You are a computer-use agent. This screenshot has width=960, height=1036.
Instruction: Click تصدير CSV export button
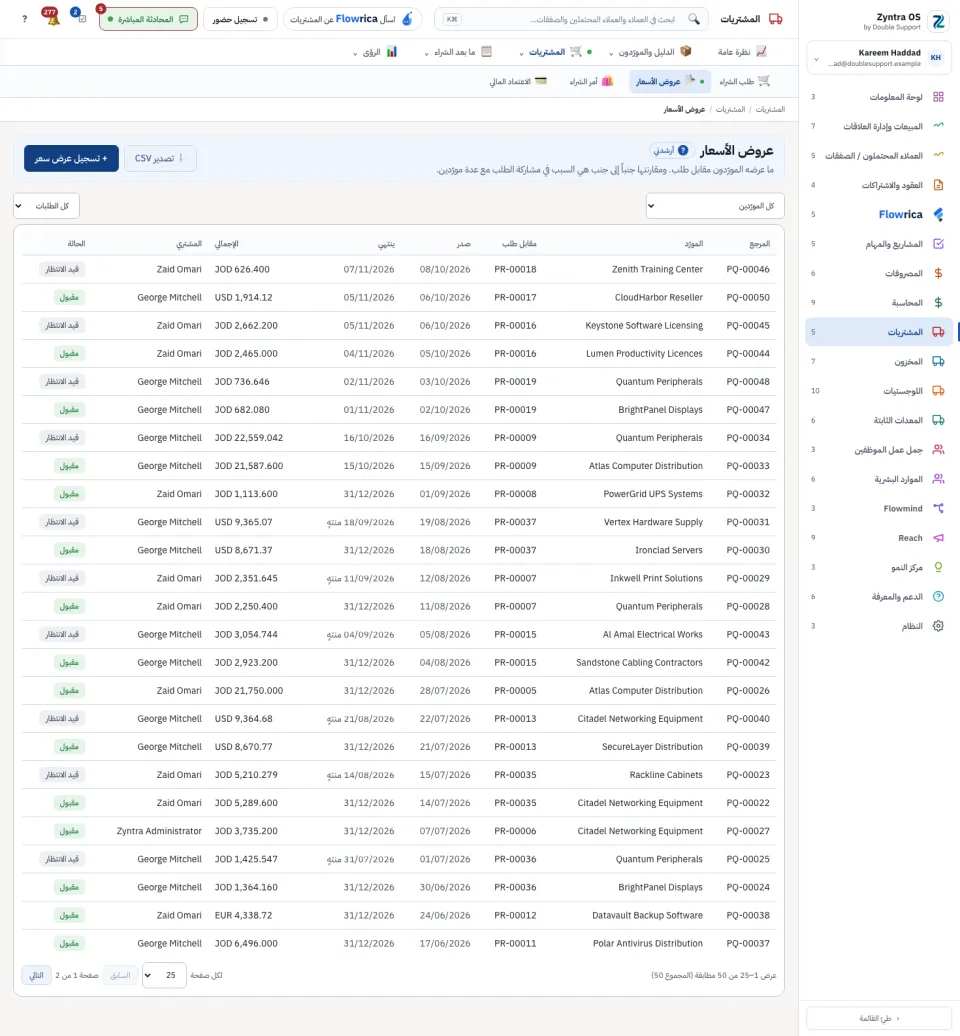160,159
